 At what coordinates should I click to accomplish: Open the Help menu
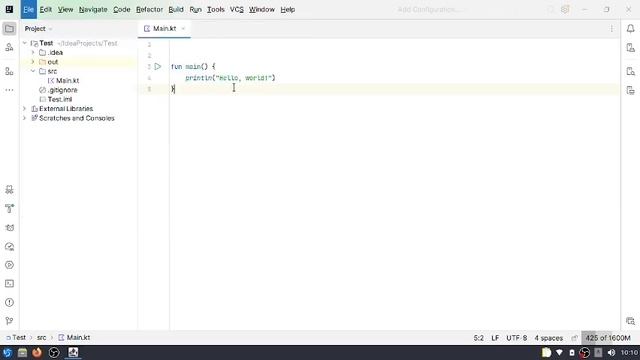pos(288,9)
